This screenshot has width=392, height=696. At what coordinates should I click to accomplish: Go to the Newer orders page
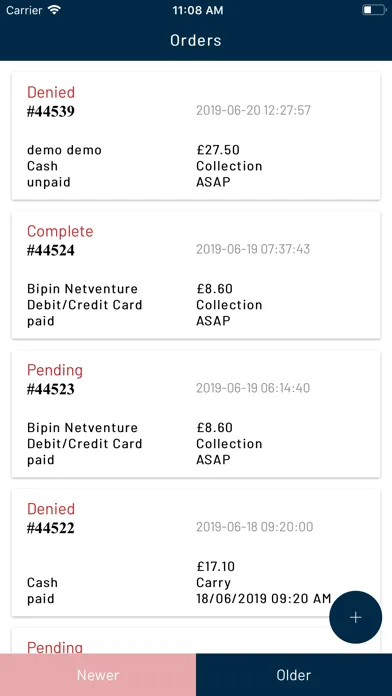[98, 675]
